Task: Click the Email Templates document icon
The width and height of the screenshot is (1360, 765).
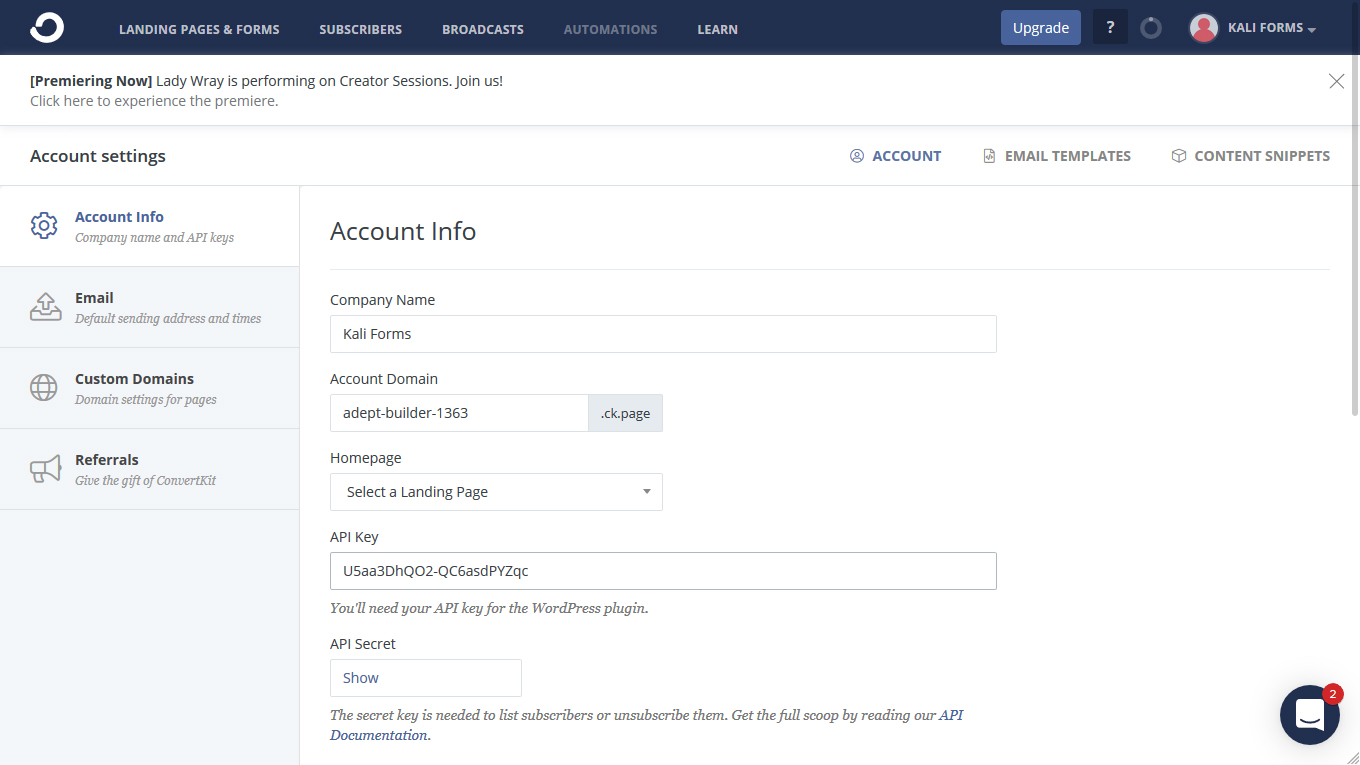Action: tap(989, 156)
